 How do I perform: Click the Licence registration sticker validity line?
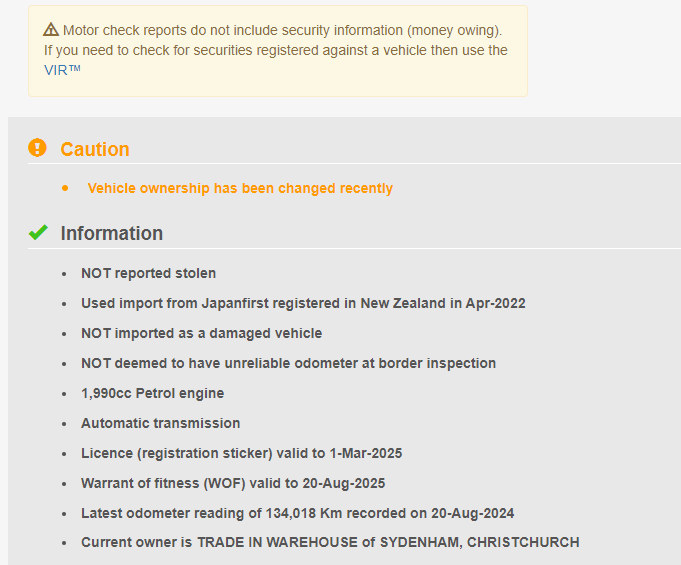pos(241,453)
